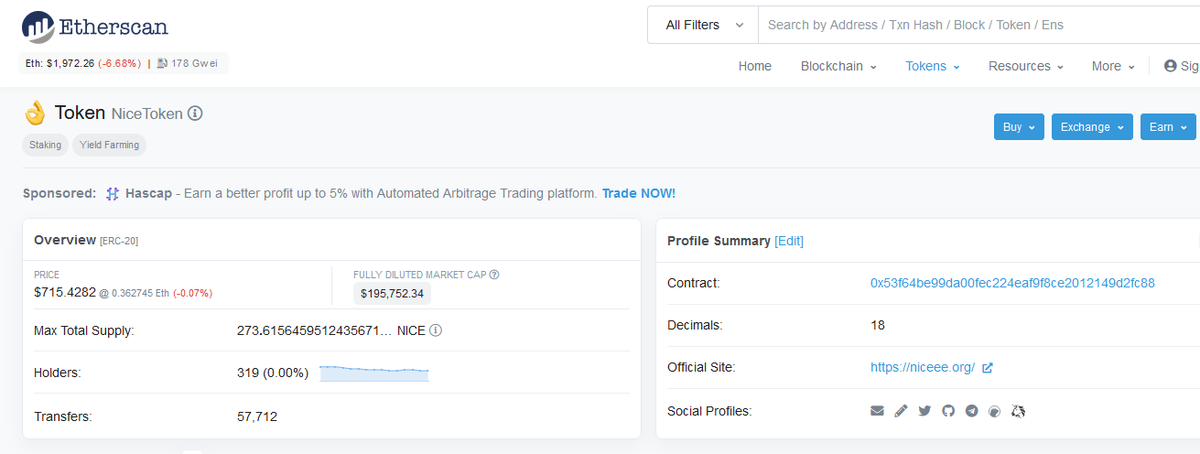Click the Edit link in Profile Summary
This screenshot has height=454, width=1200.
[x=789, y=241]
